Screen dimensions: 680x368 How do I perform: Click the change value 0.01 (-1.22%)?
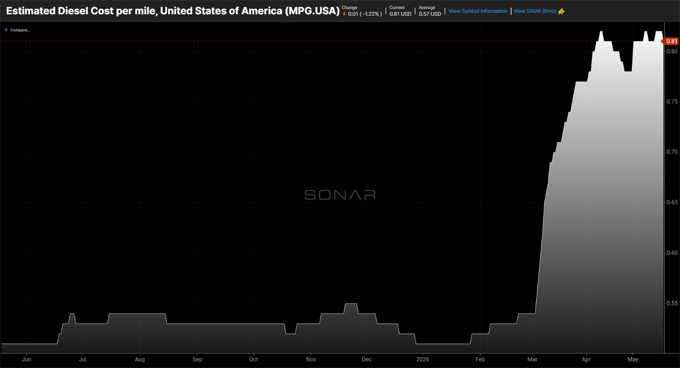(x=365, y=14)
